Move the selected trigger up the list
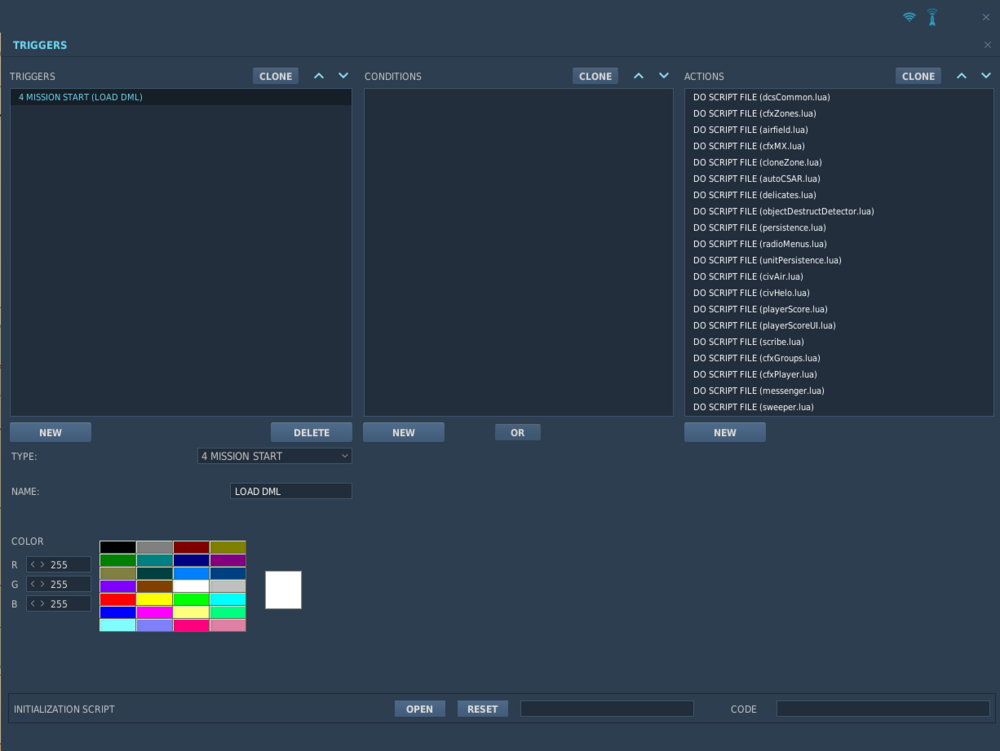 click(318, 75)
